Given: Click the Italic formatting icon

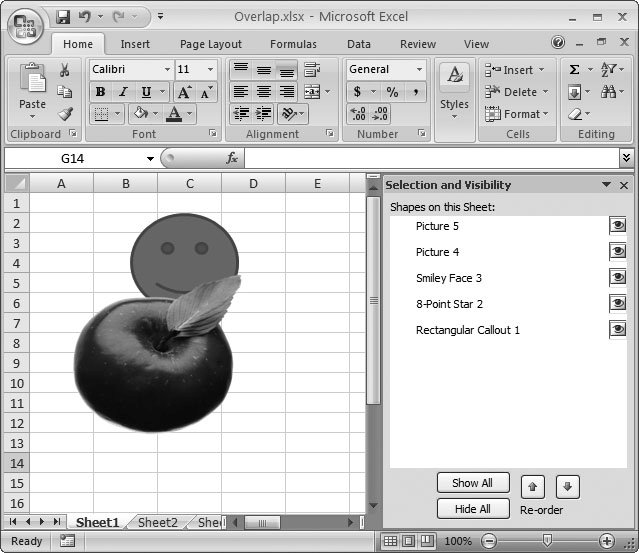Looking at the screenshot, I should pyautogui.click(x=123, y=92).
